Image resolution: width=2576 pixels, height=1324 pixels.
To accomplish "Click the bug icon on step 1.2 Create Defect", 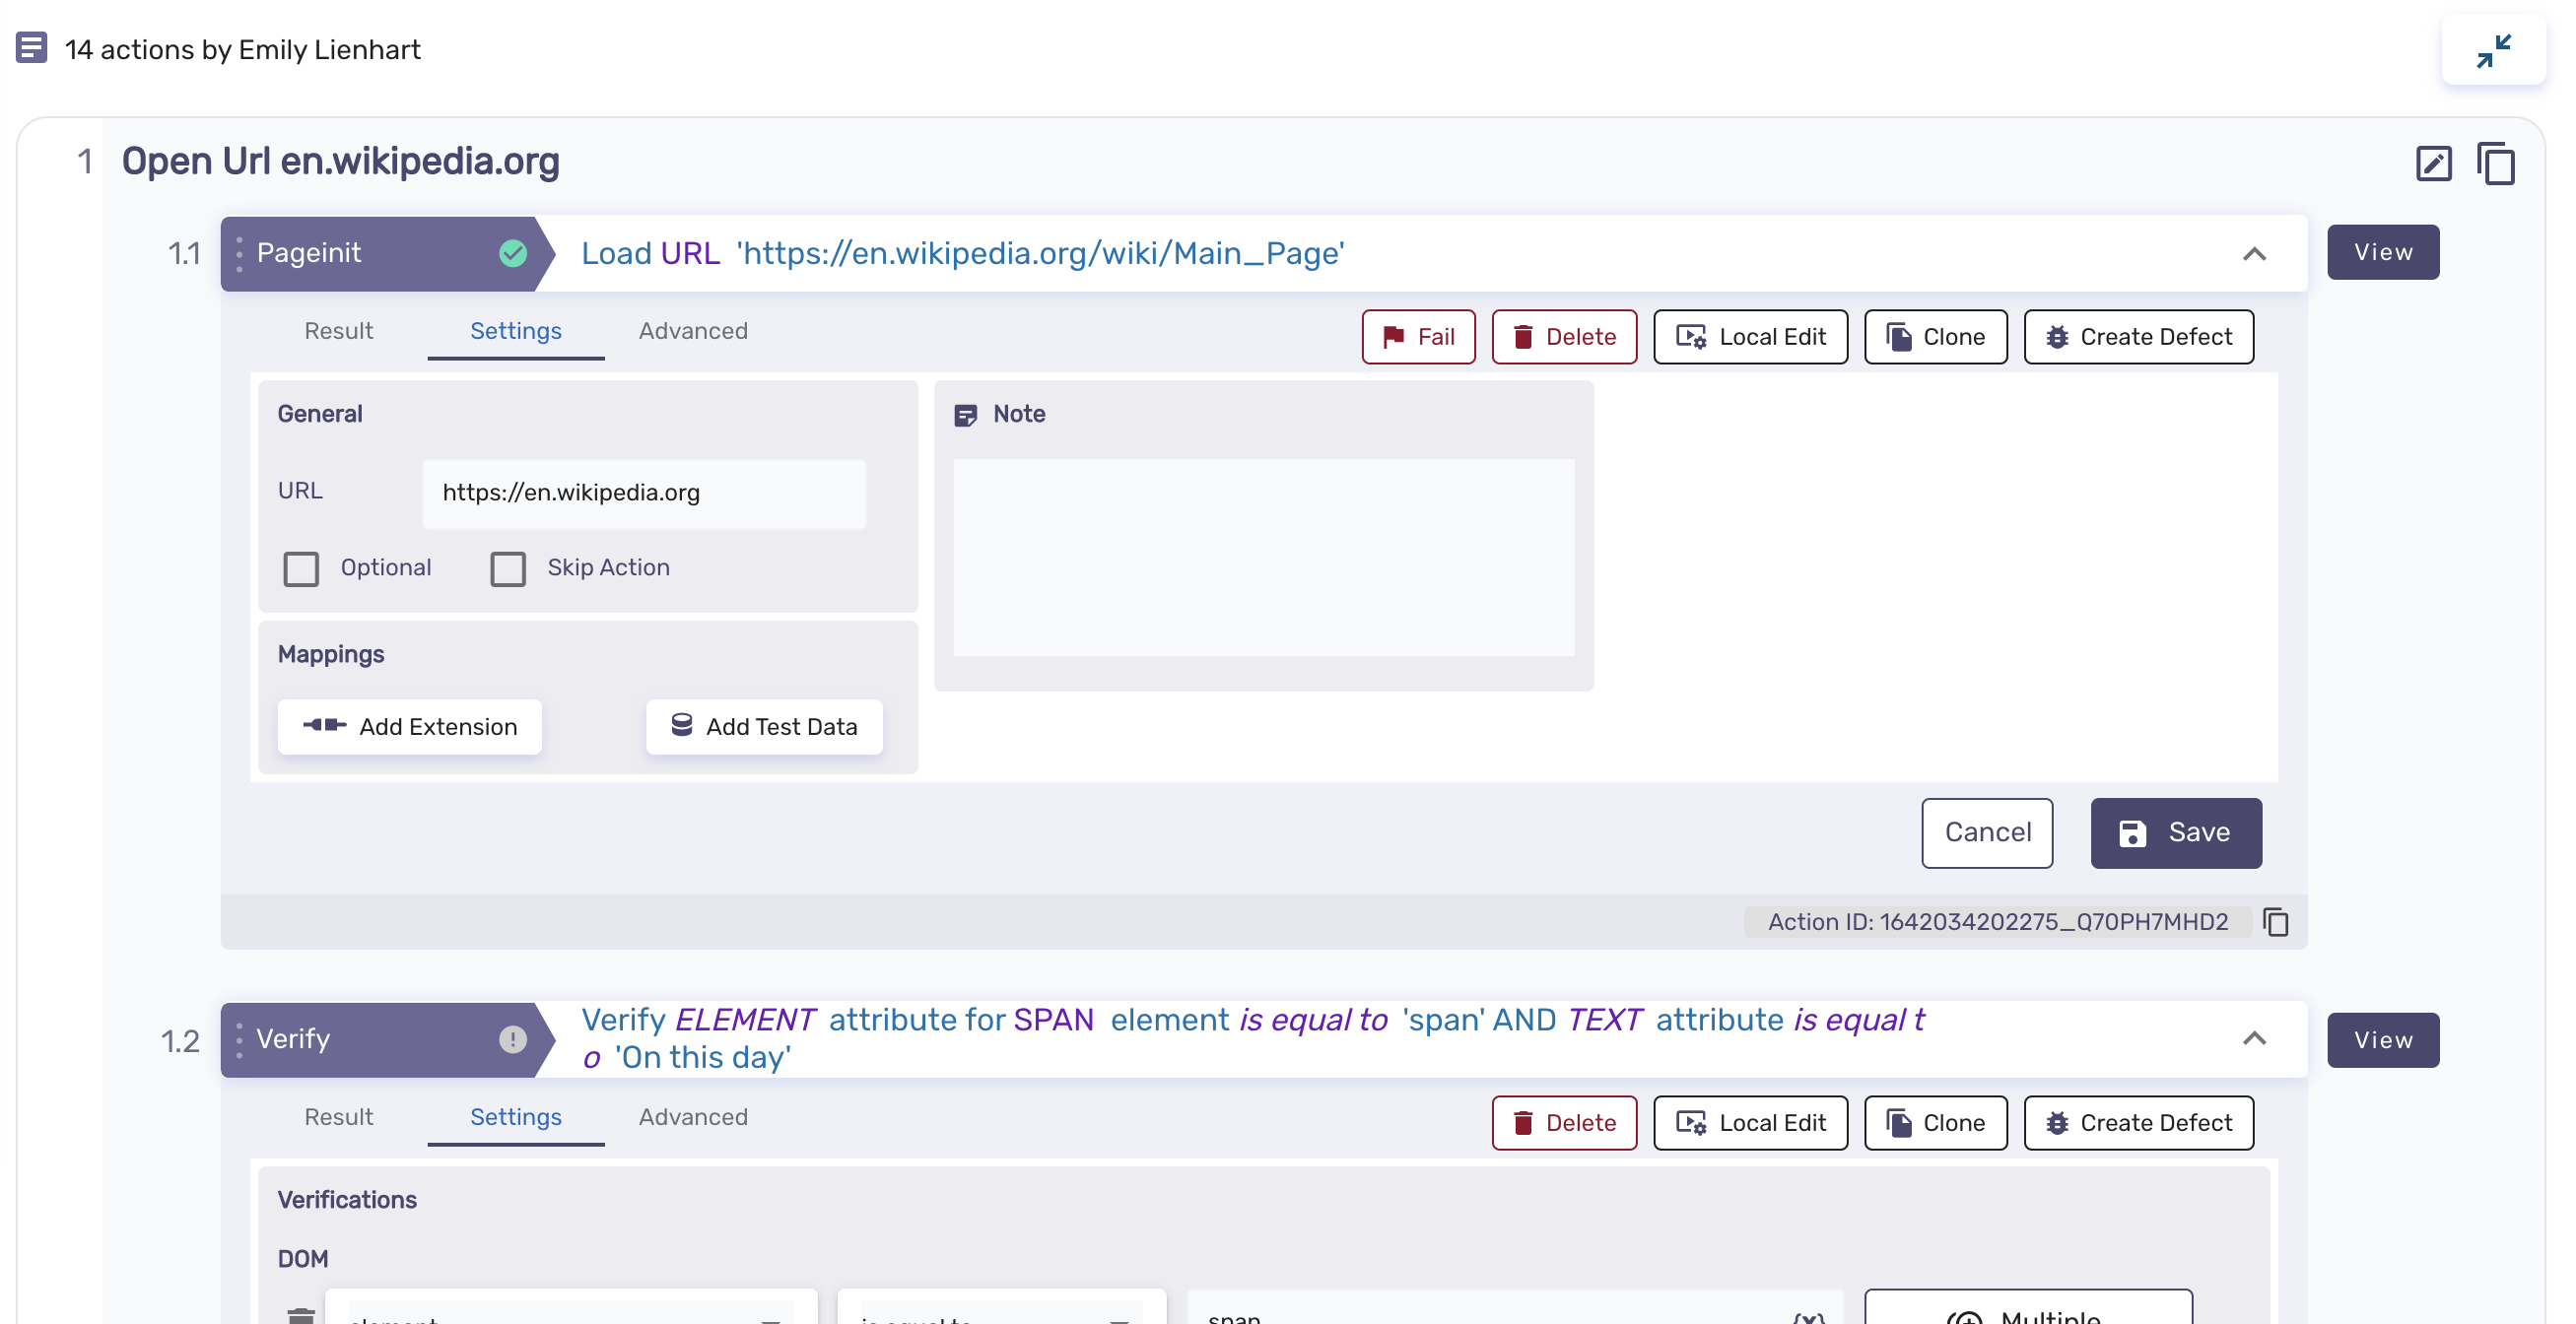I will coord(2057,1123).
